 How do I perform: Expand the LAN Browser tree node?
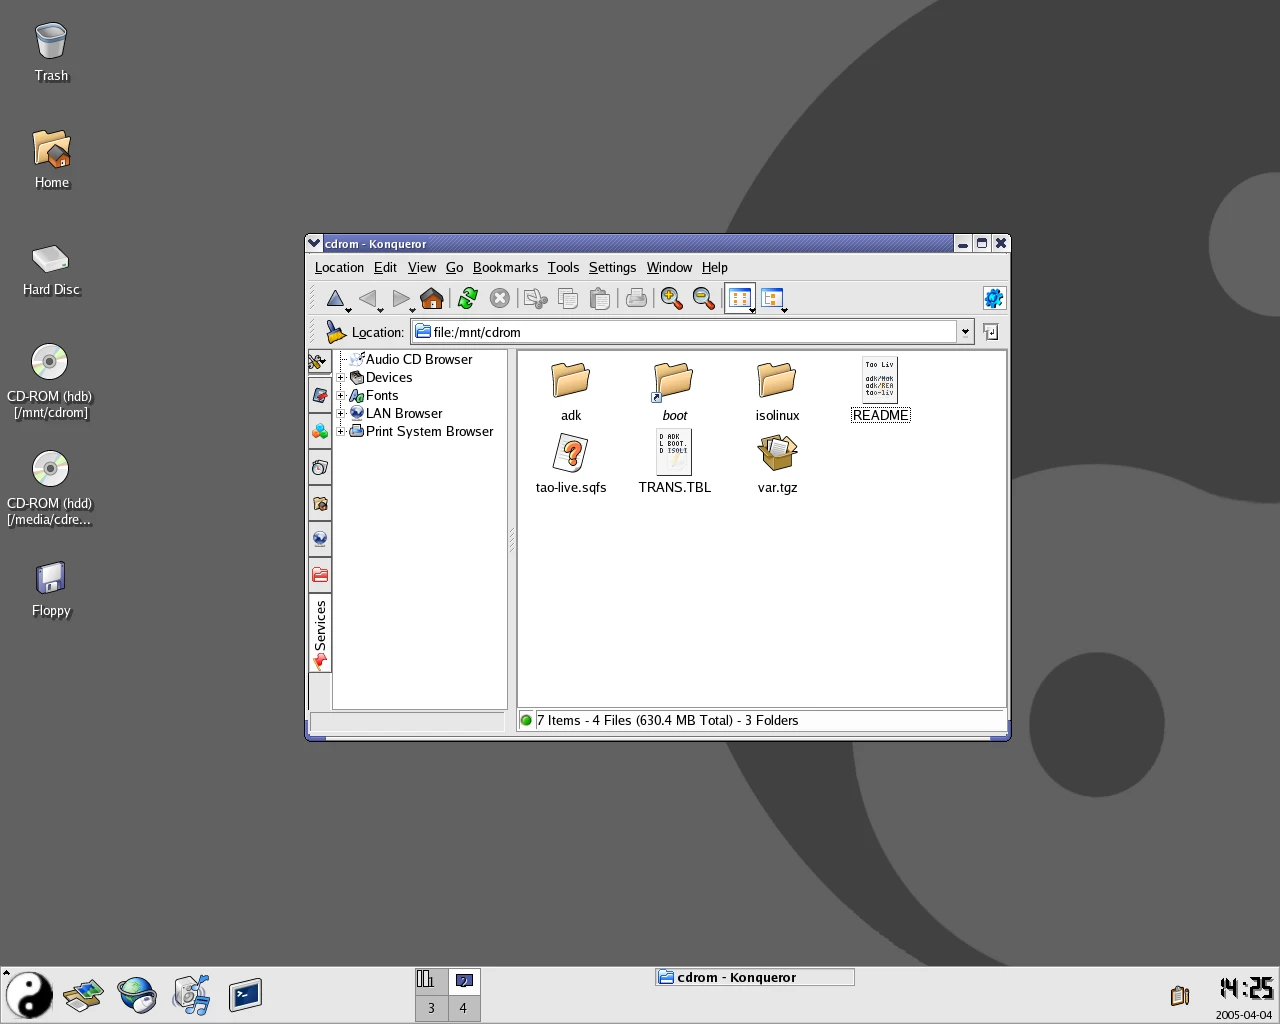coord(341,414)
